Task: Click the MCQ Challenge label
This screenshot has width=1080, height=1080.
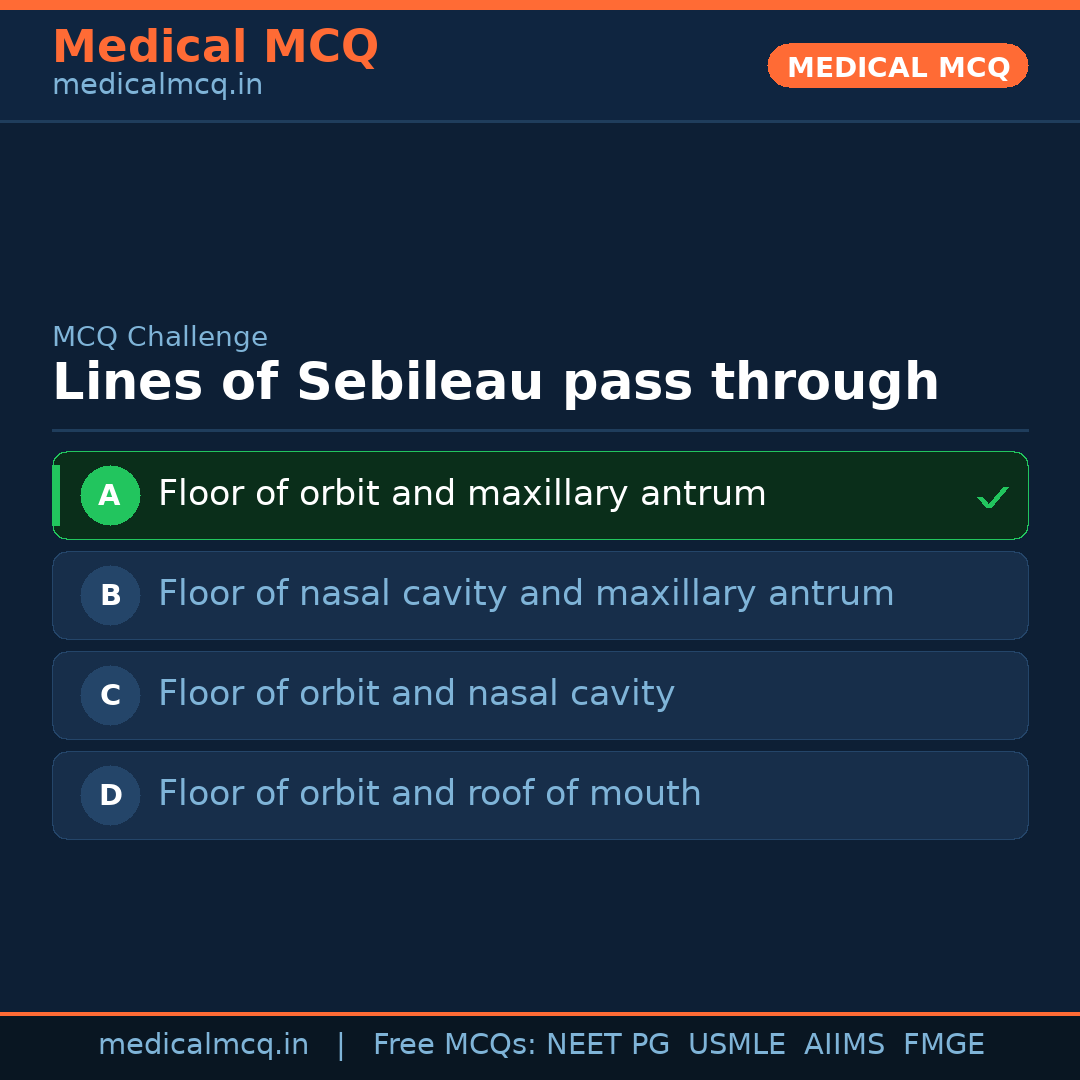Action: tap(160, 337)
